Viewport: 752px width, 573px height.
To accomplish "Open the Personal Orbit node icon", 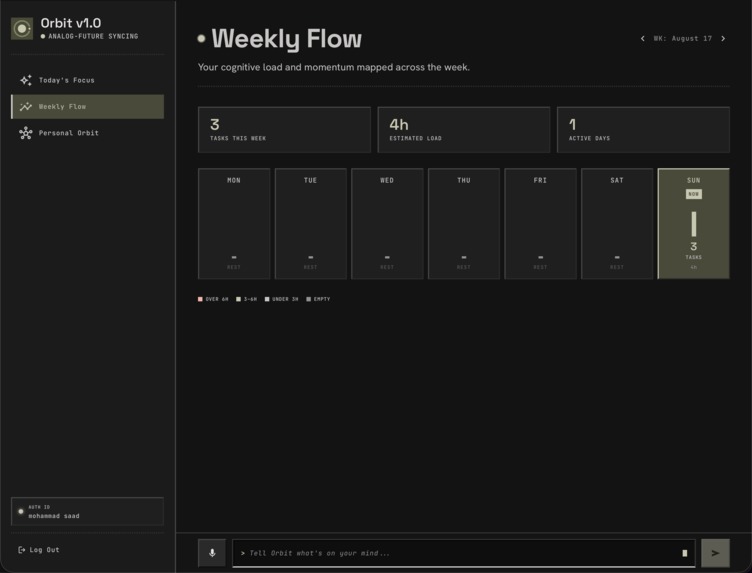I will tap(26, 133).
